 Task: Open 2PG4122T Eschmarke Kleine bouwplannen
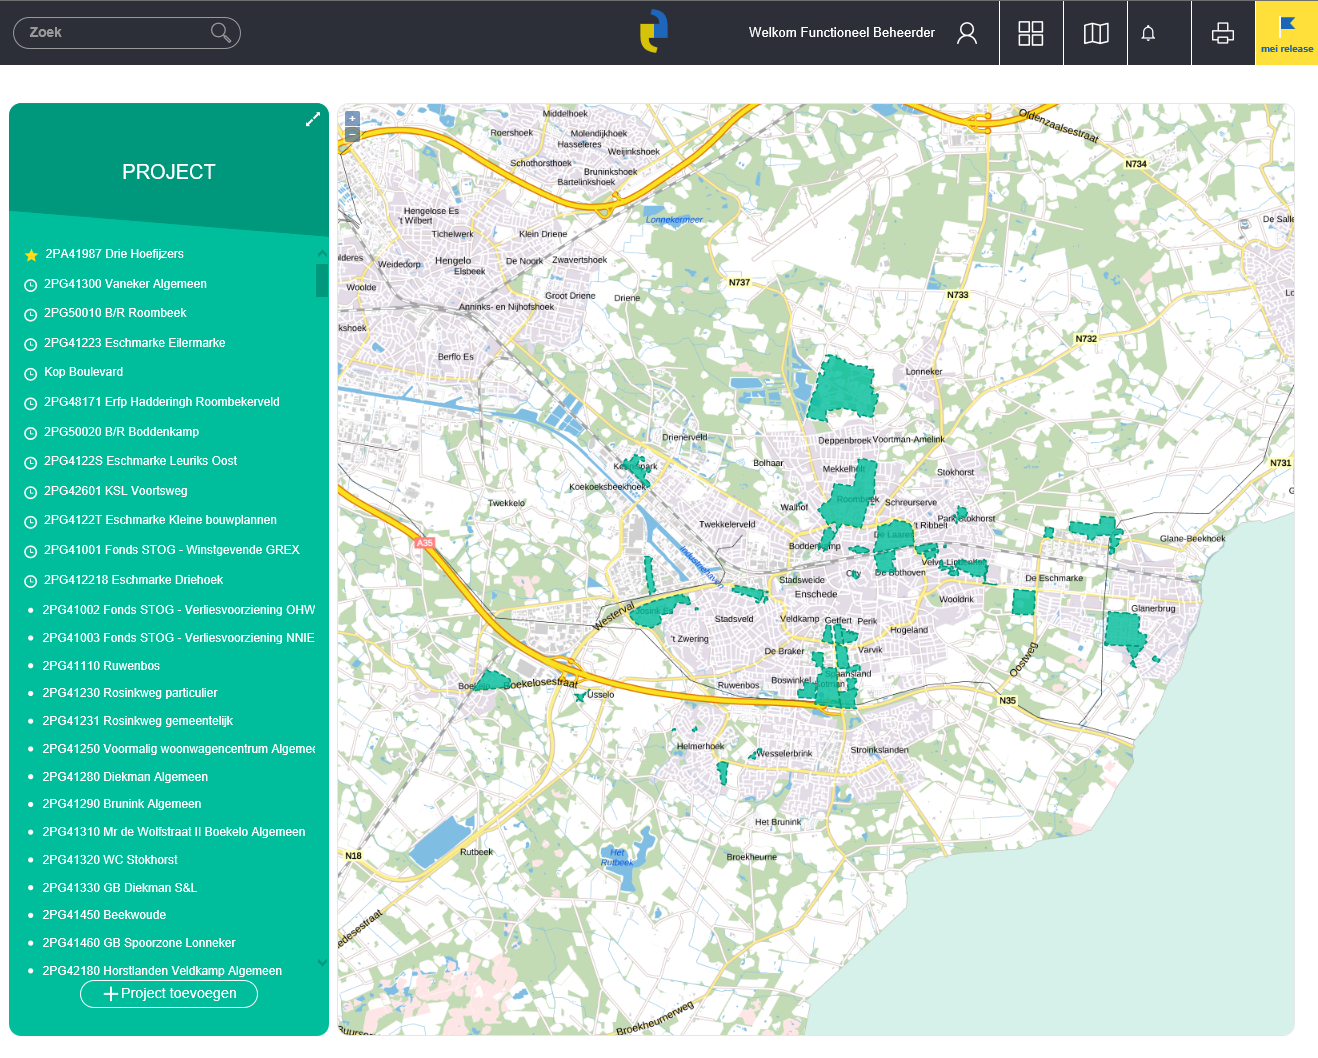pos(160,520)
